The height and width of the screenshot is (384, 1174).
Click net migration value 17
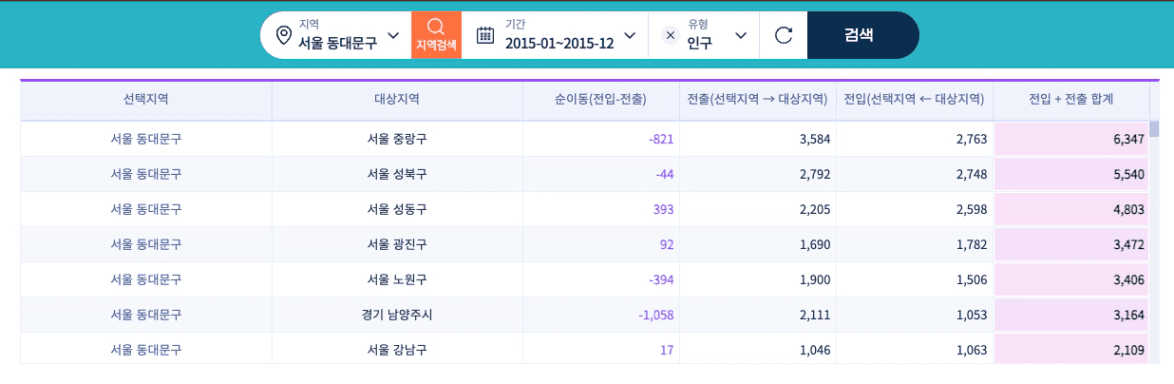(x=668, y=350)
